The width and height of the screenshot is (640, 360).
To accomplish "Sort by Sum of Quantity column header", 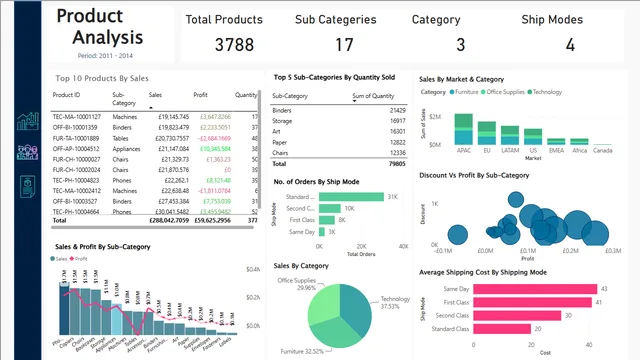I will (373, 96).
